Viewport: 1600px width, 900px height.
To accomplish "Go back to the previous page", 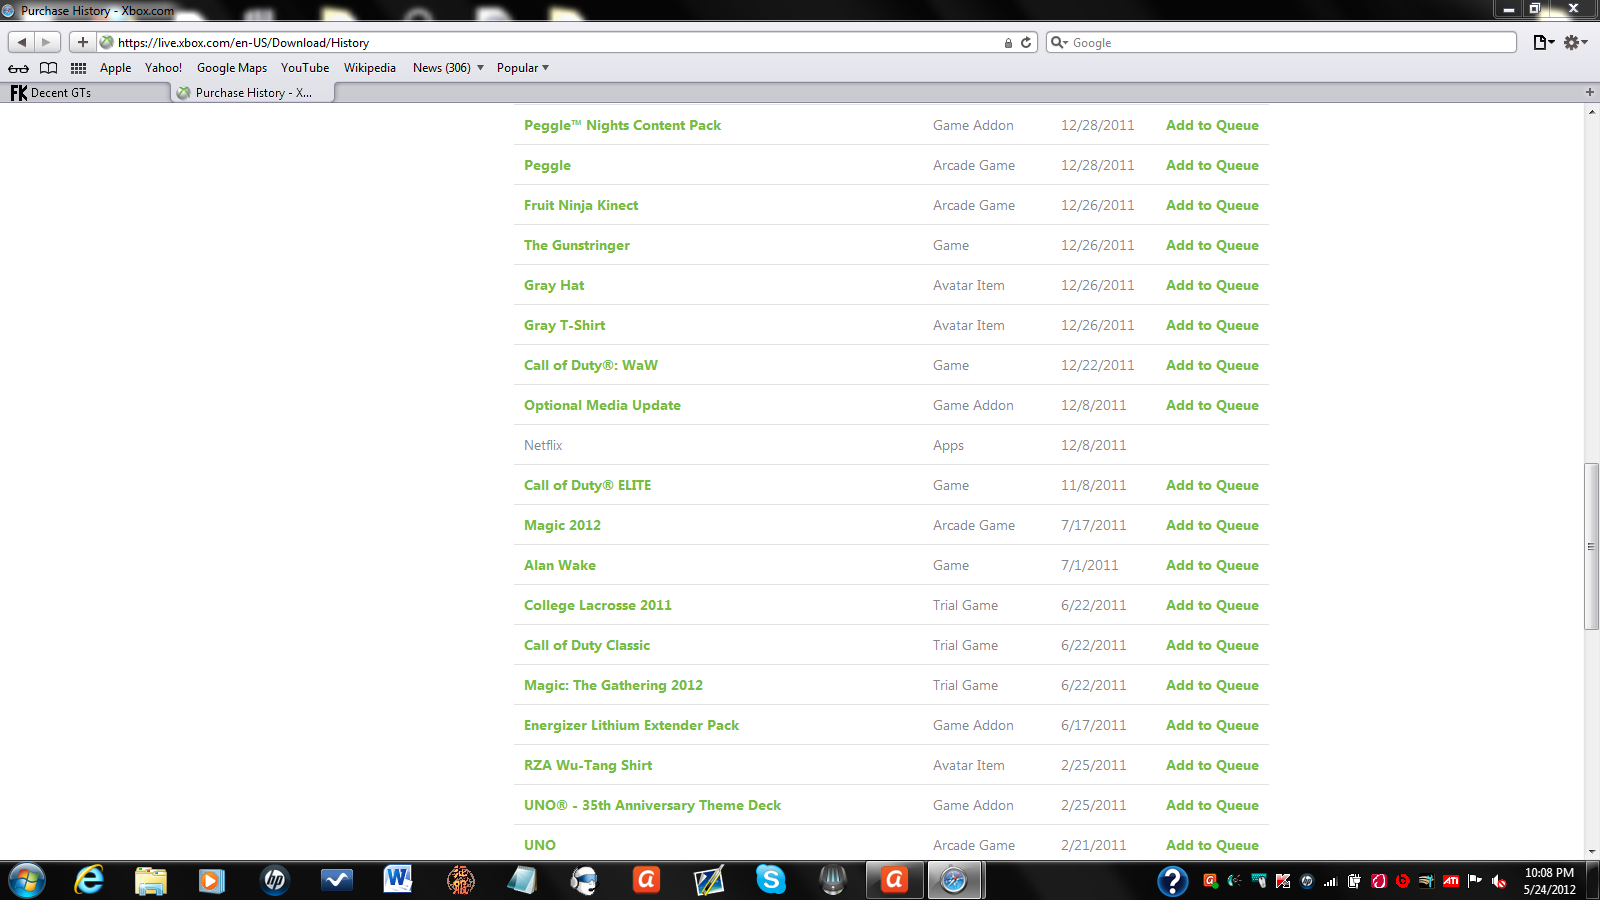I will [x=22, y=42].
